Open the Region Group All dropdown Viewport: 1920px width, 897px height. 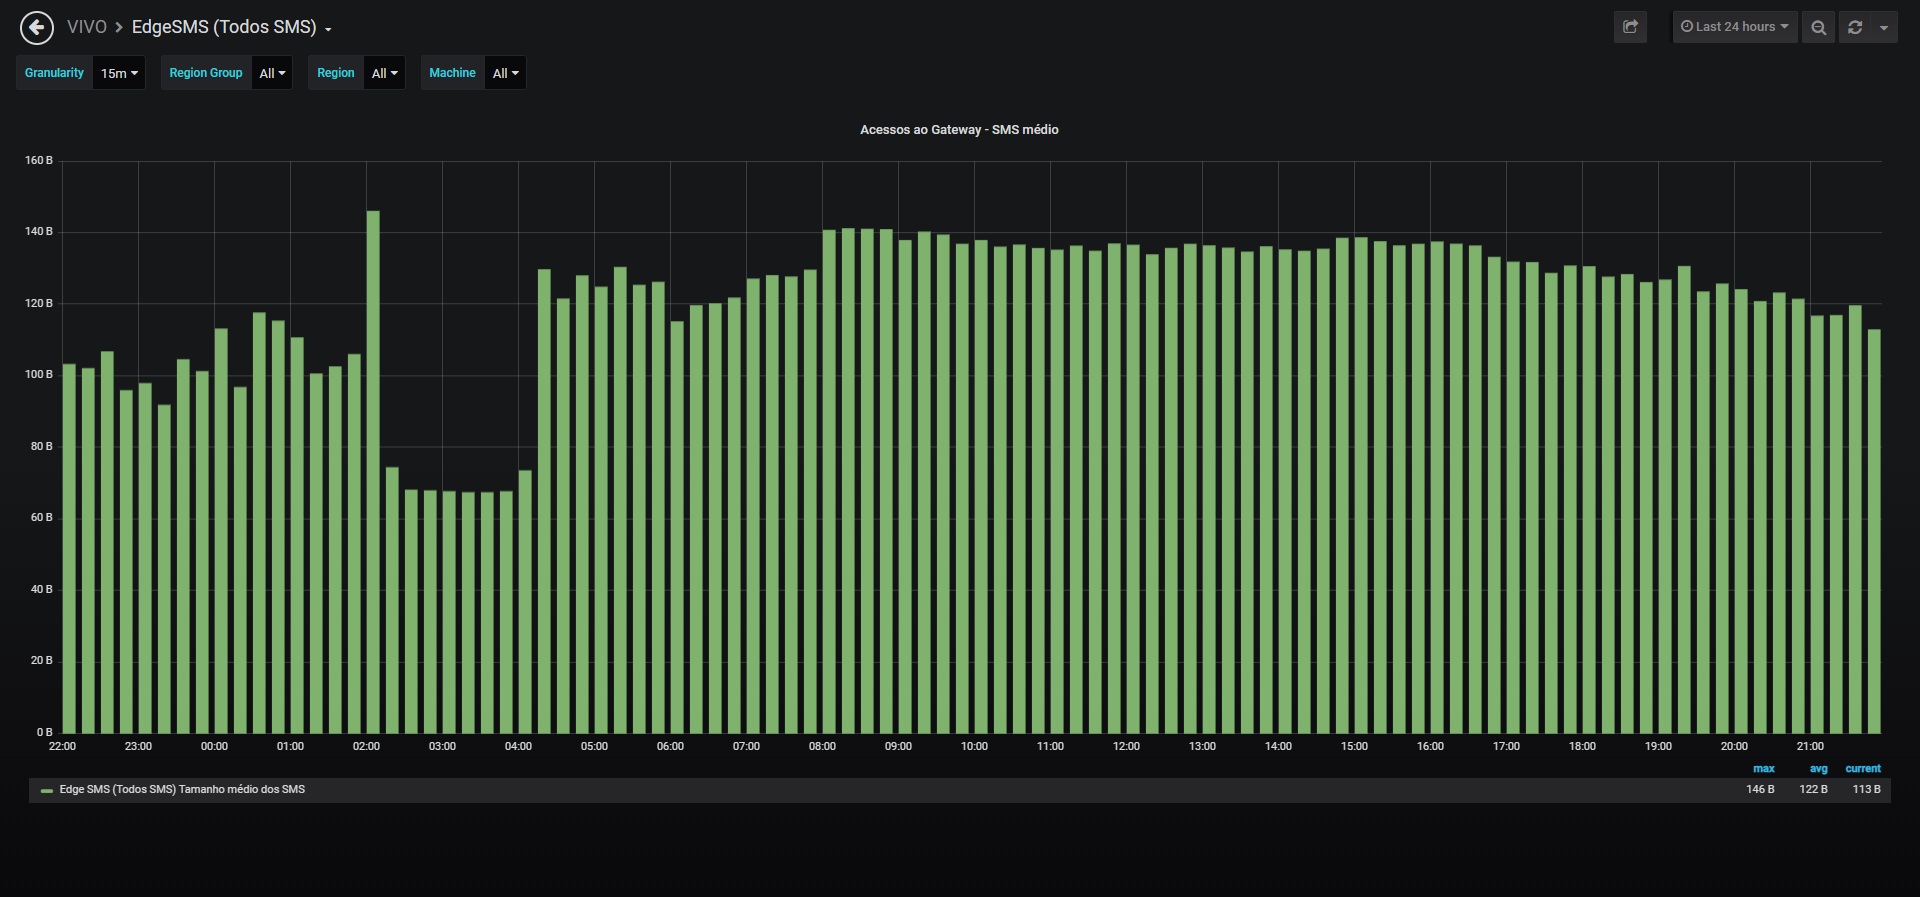pyautogui.click(x=272, y=73)
